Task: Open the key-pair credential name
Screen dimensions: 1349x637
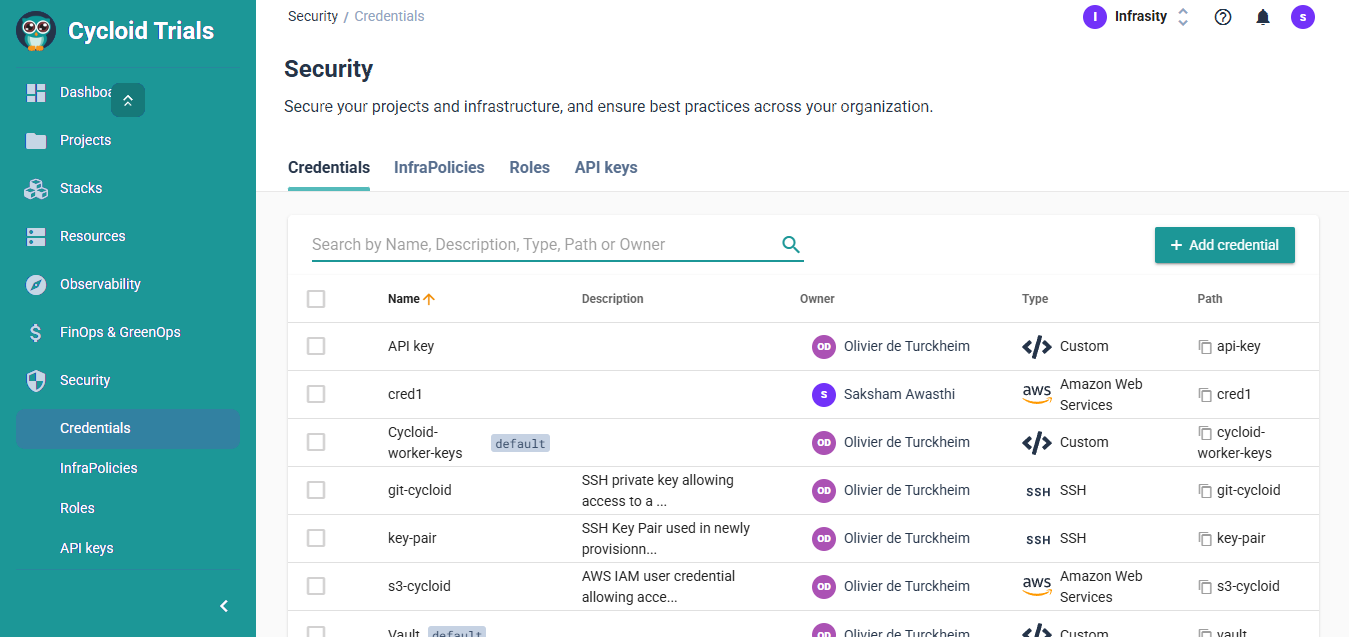Action: tap(412, 539)
